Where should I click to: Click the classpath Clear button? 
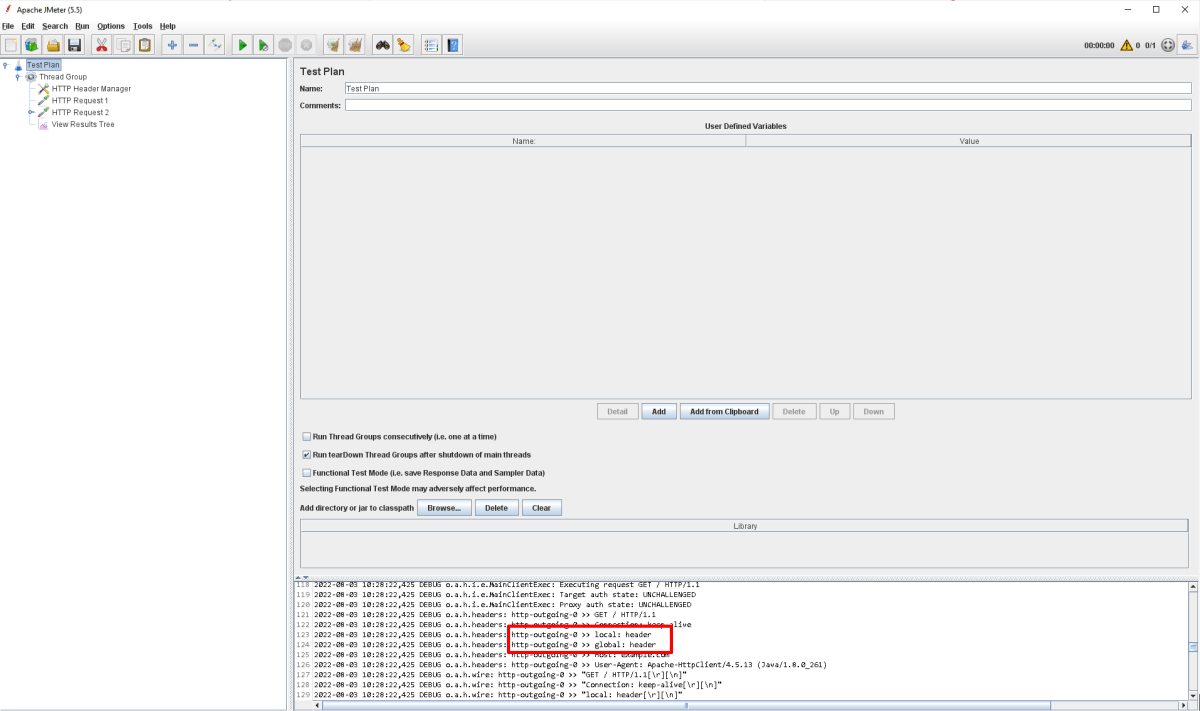tap(541, 508)
